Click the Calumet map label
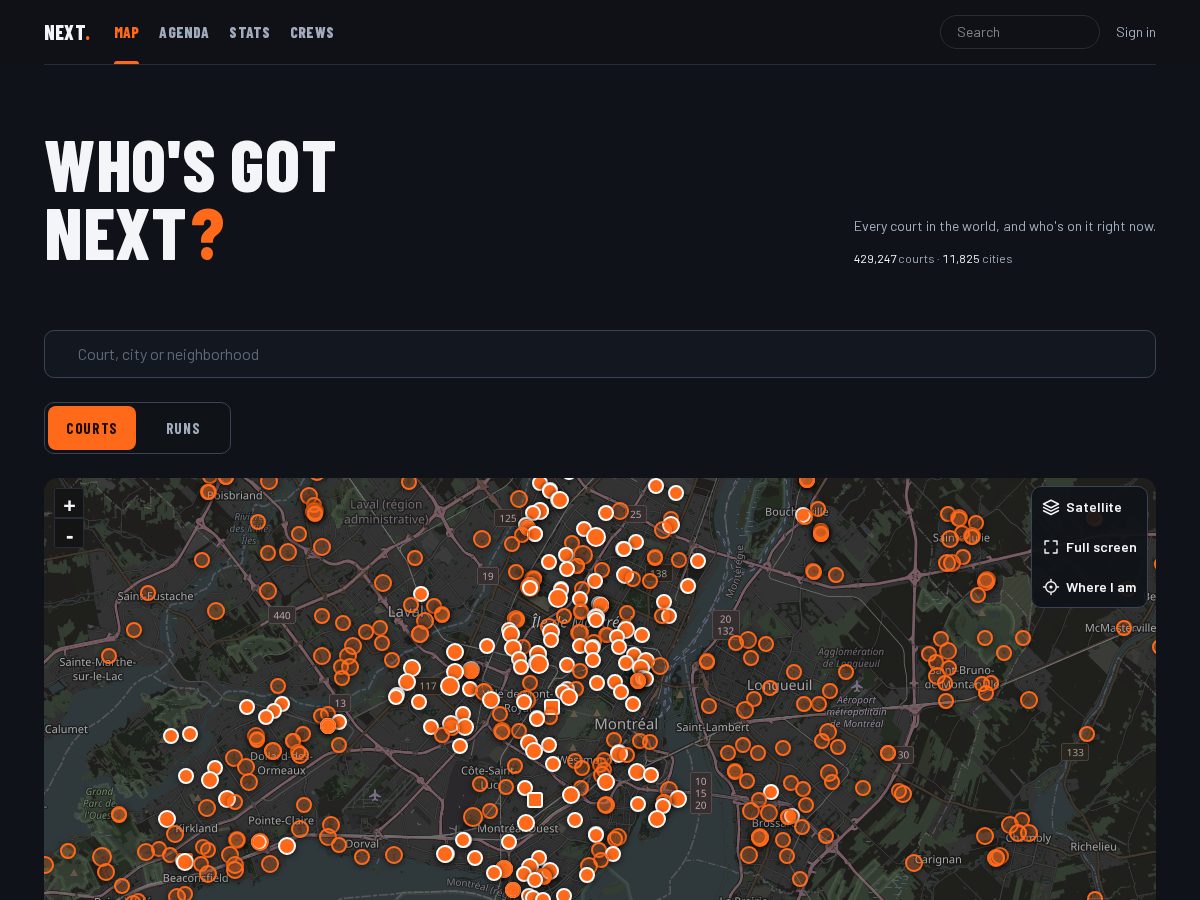 click(66, 729)
